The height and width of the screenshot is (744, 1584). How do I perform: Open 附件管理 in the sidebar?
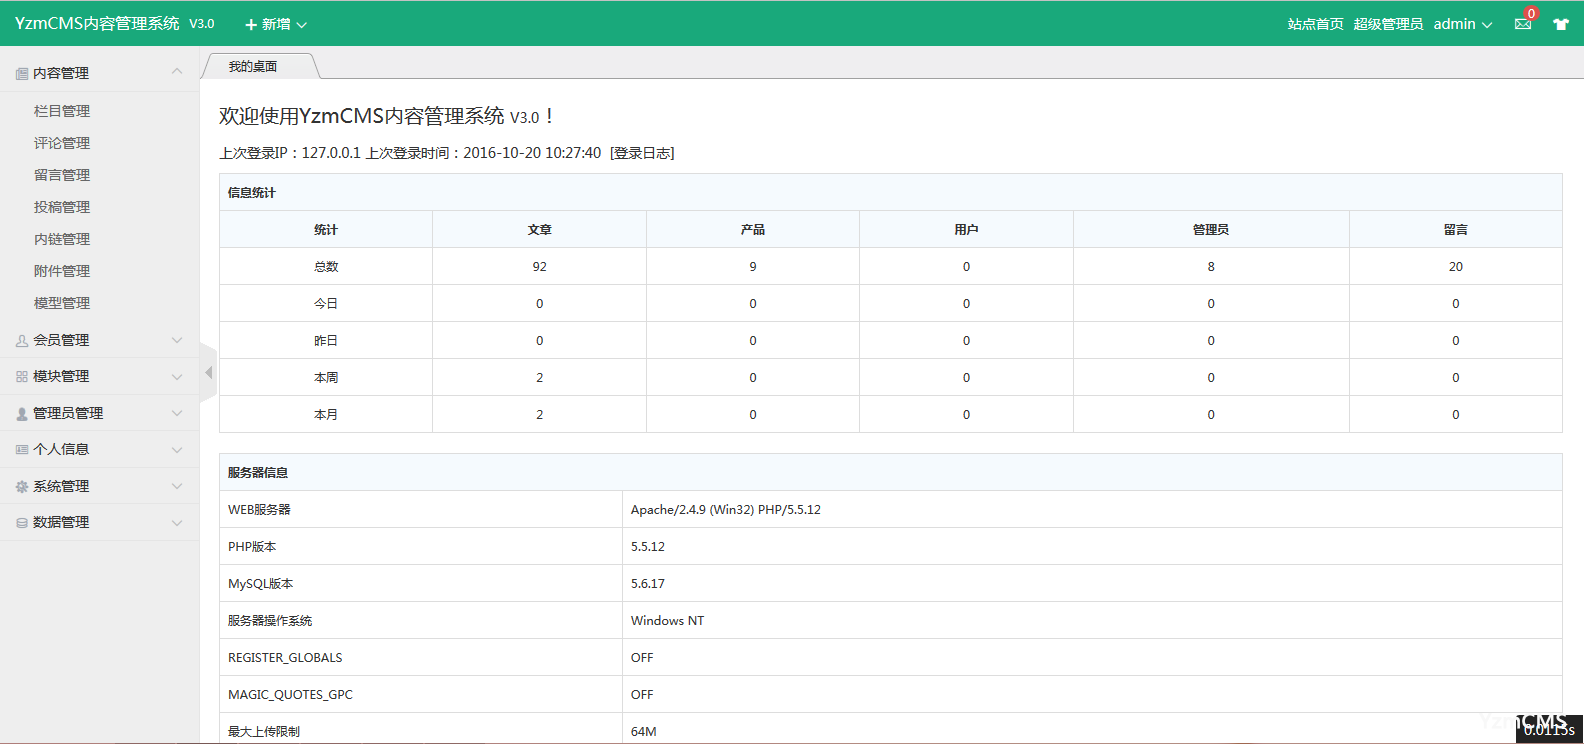coord(62,271)
